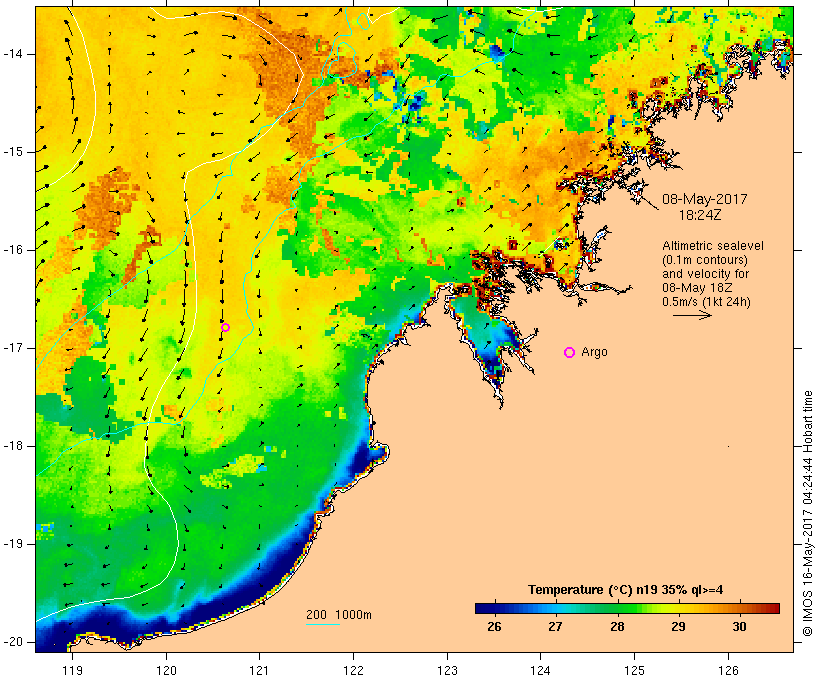The image size is (820, 680).
Task: Click the cyan 200m contour legend line
Action: pyautogui.click(x=323, y=624)
